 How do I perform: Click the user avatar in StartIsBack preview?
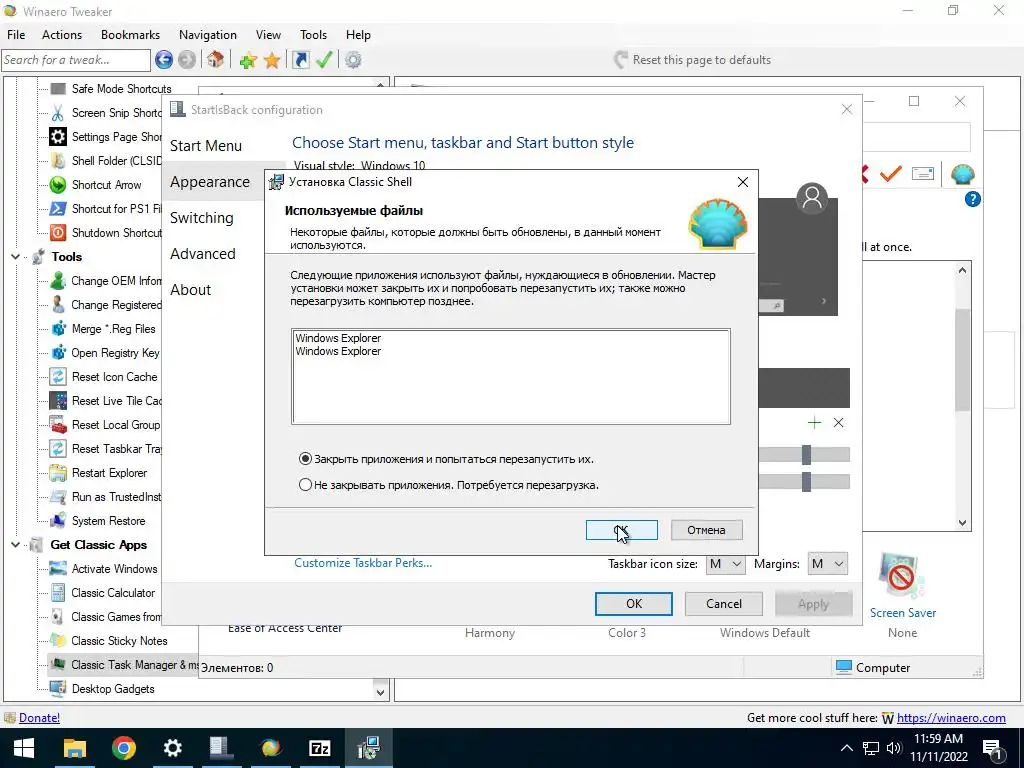tap(812, 197)
